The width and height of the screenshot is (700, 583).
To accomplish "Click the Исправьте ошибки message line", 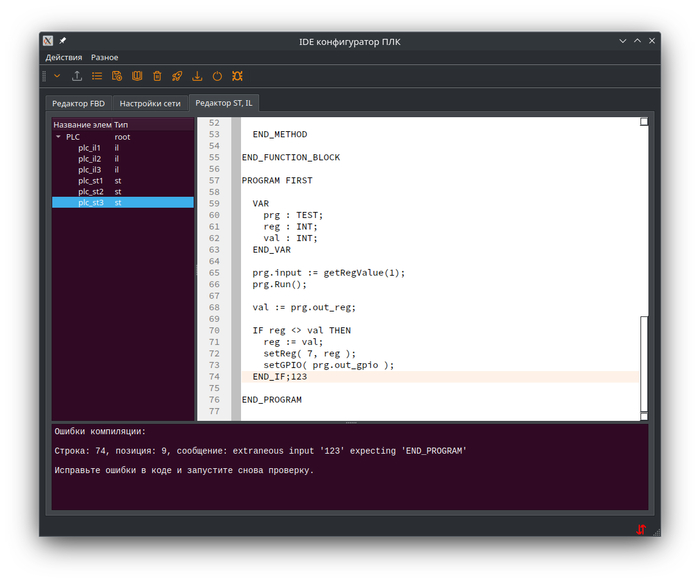I will point(184,471).
